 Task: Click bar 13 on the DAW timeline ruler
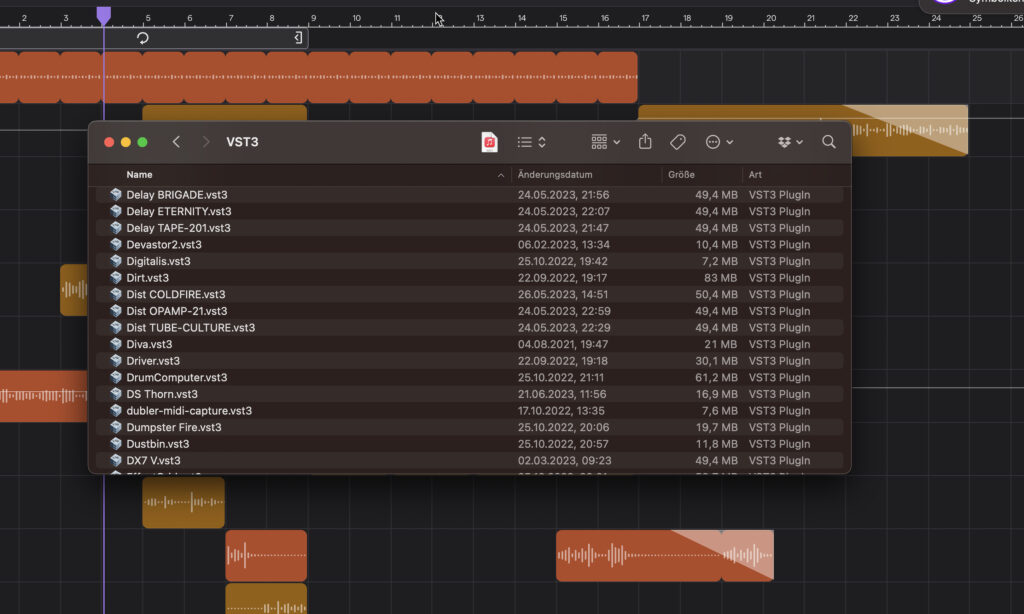point(480,18)
